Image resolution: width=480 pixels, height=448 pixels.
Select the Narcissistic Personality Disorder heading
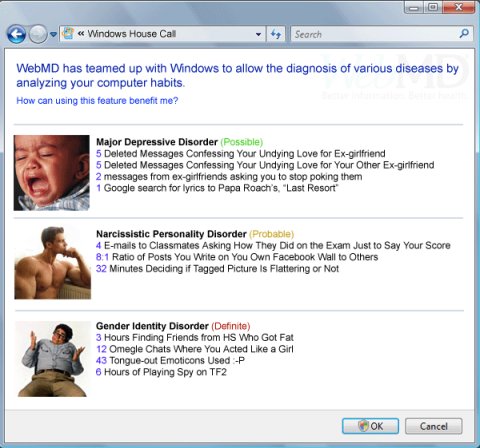point(171,234)
